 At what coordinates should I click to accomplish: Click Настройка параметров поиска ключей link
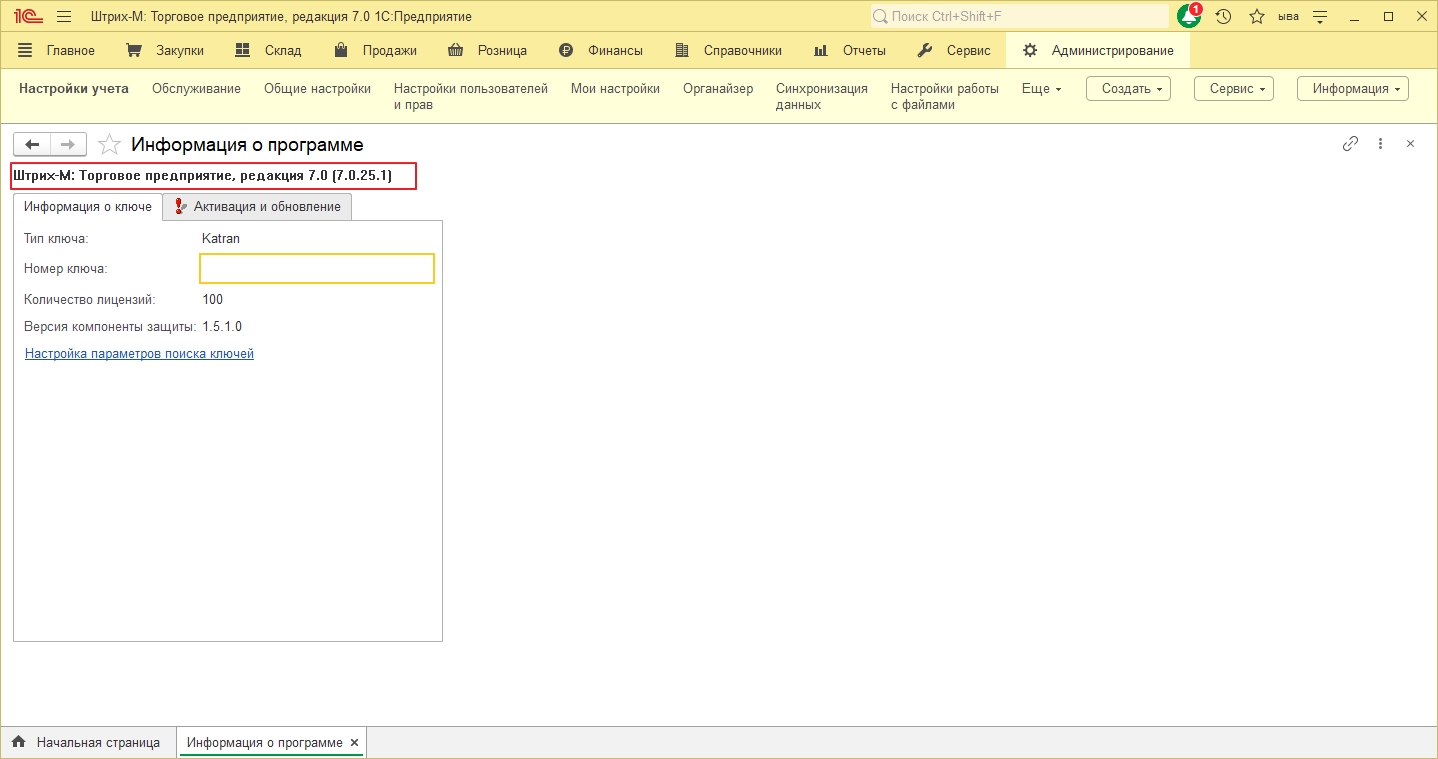(139, 354)
